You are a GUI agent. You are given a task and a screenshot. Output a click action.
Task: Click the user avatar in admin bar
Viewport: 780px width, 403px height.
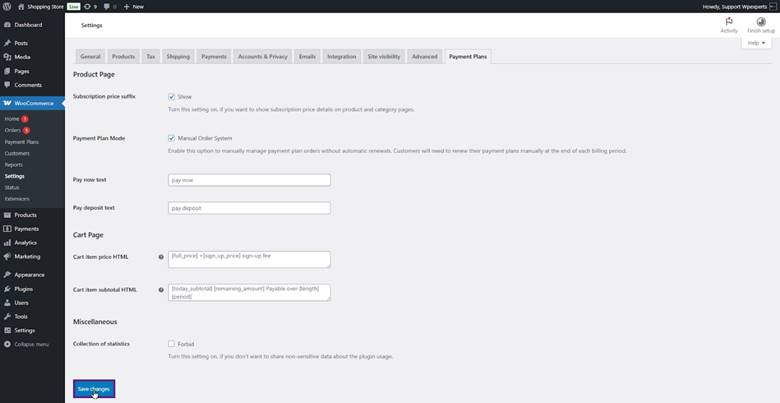click(x=772, y=6)
